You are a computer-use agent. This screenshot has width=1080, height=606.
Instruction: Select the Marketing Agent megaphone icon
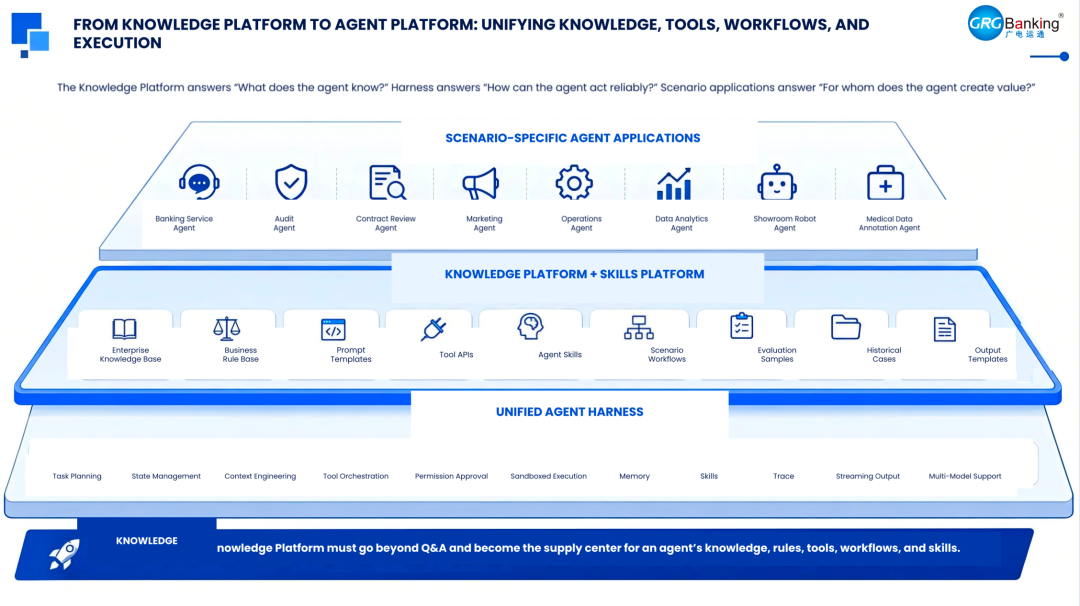(480, 183)
